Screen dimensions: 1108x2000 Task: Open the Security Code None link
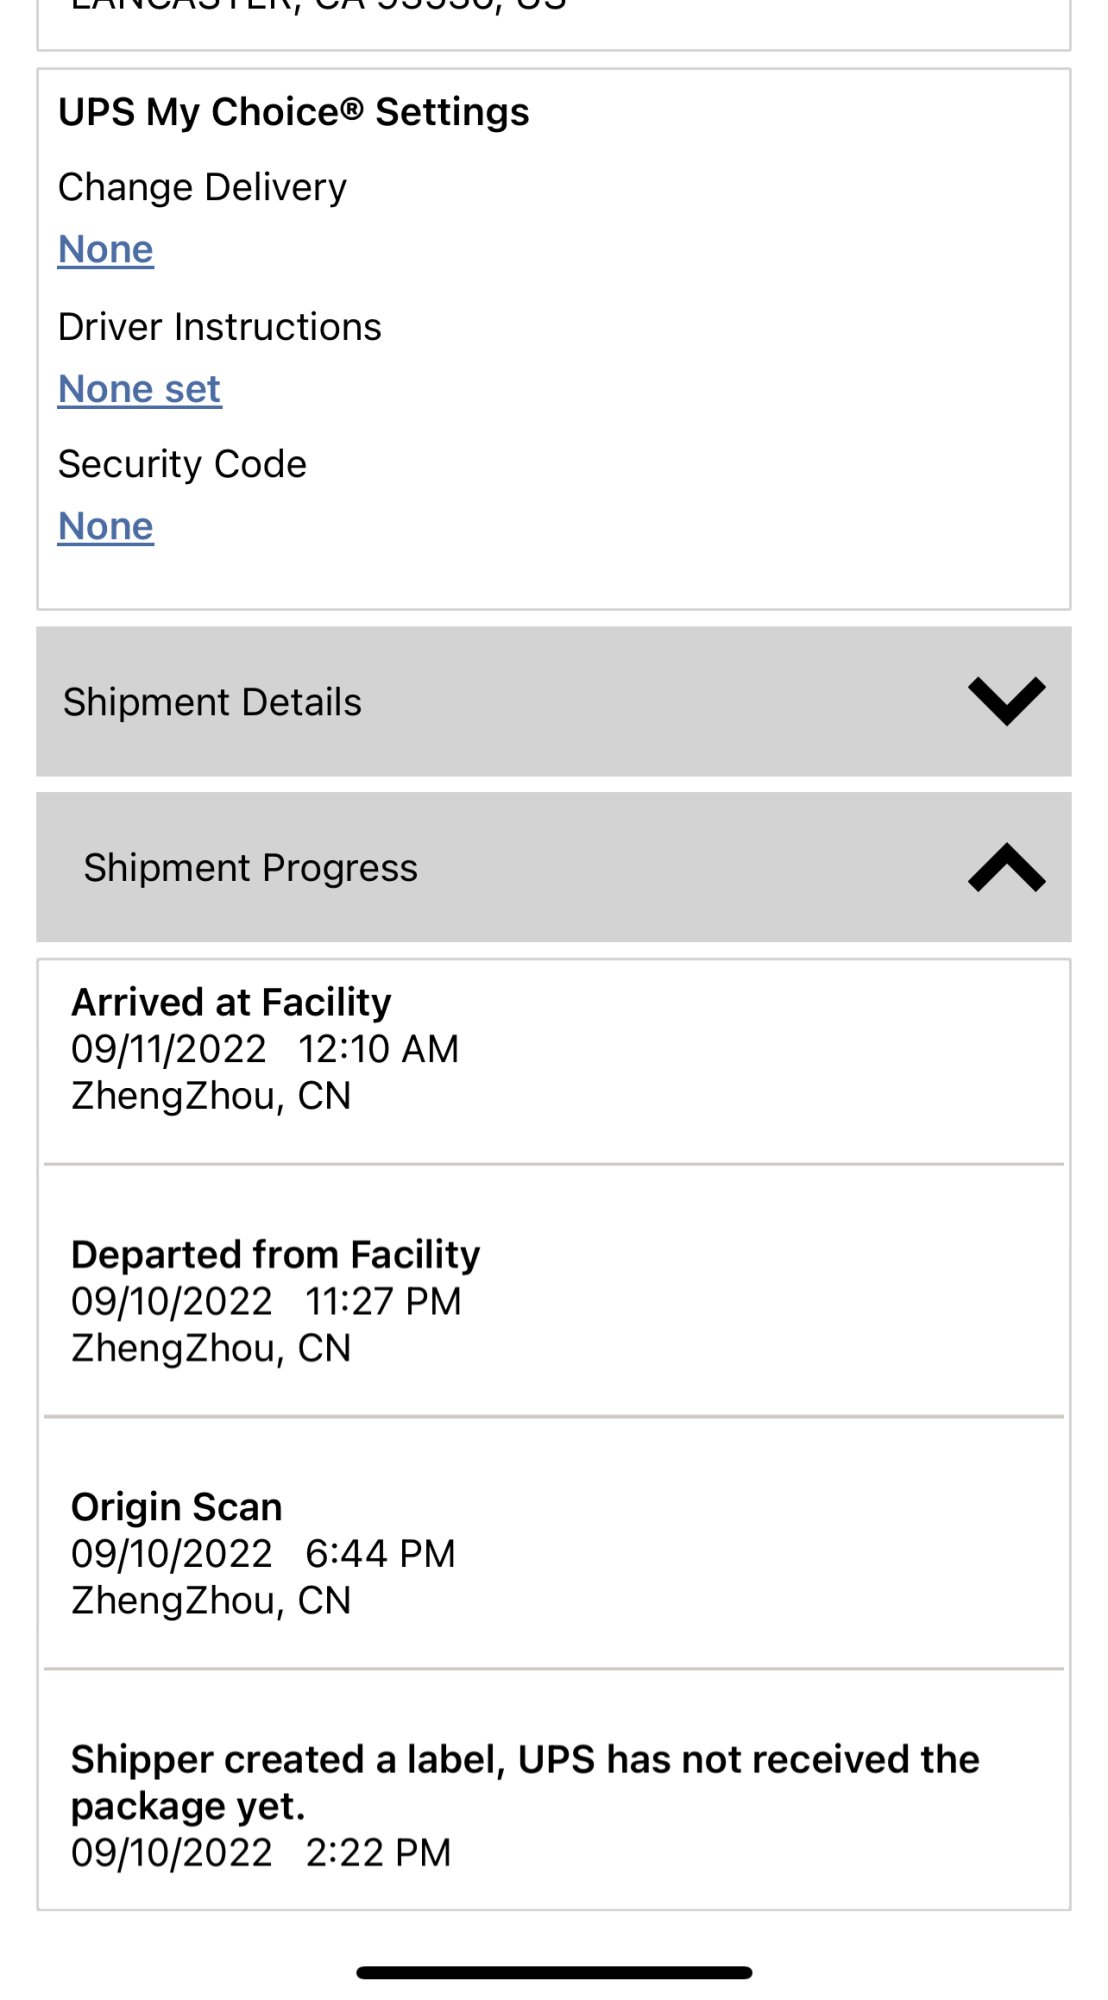click(x=106, y=527)
